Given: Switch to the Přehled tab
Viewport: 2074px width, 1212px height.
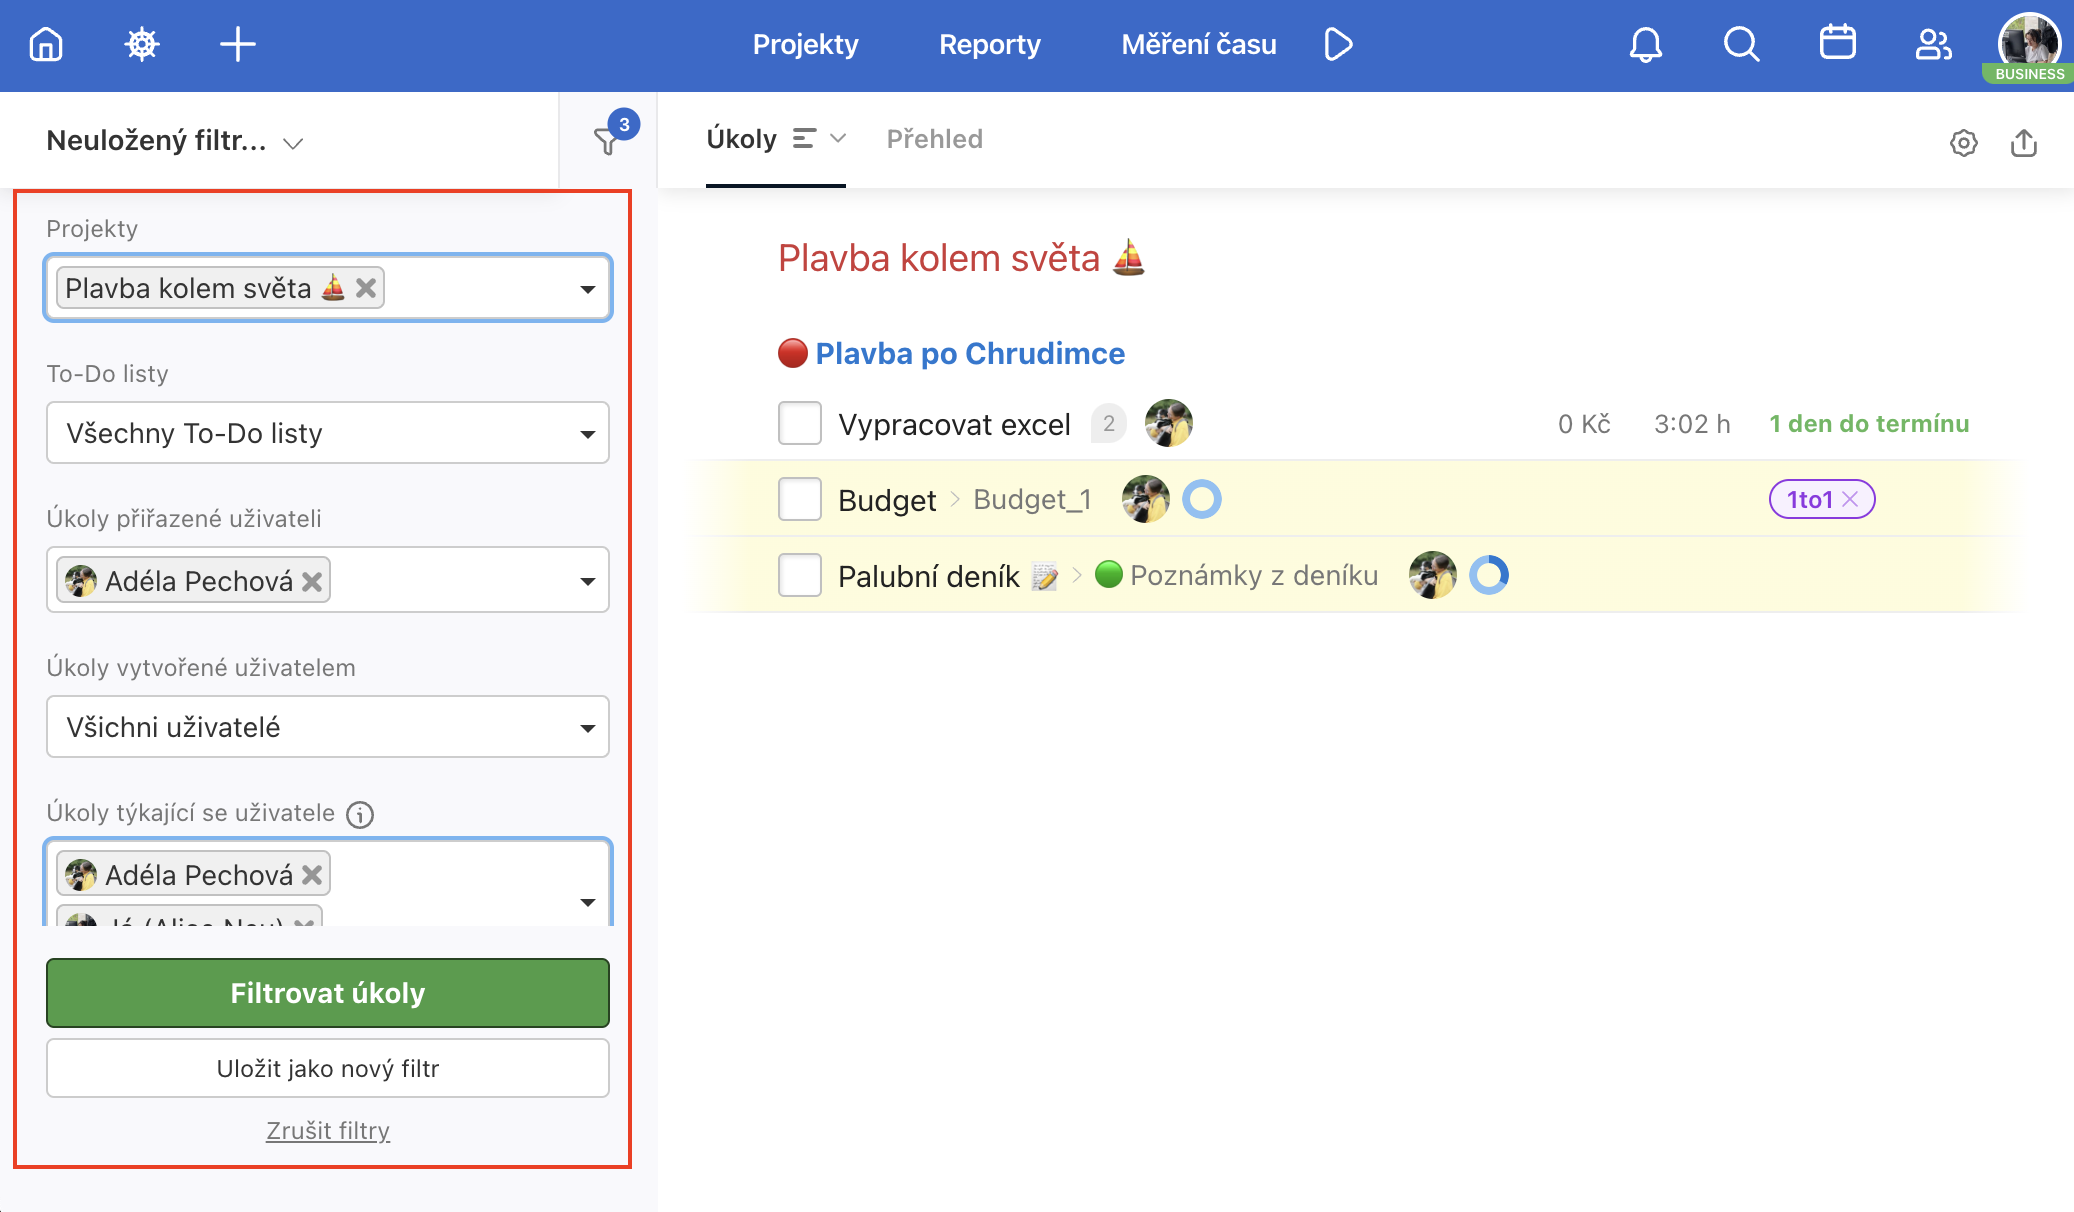Looking at the screenshot, I should click(935, 139).
